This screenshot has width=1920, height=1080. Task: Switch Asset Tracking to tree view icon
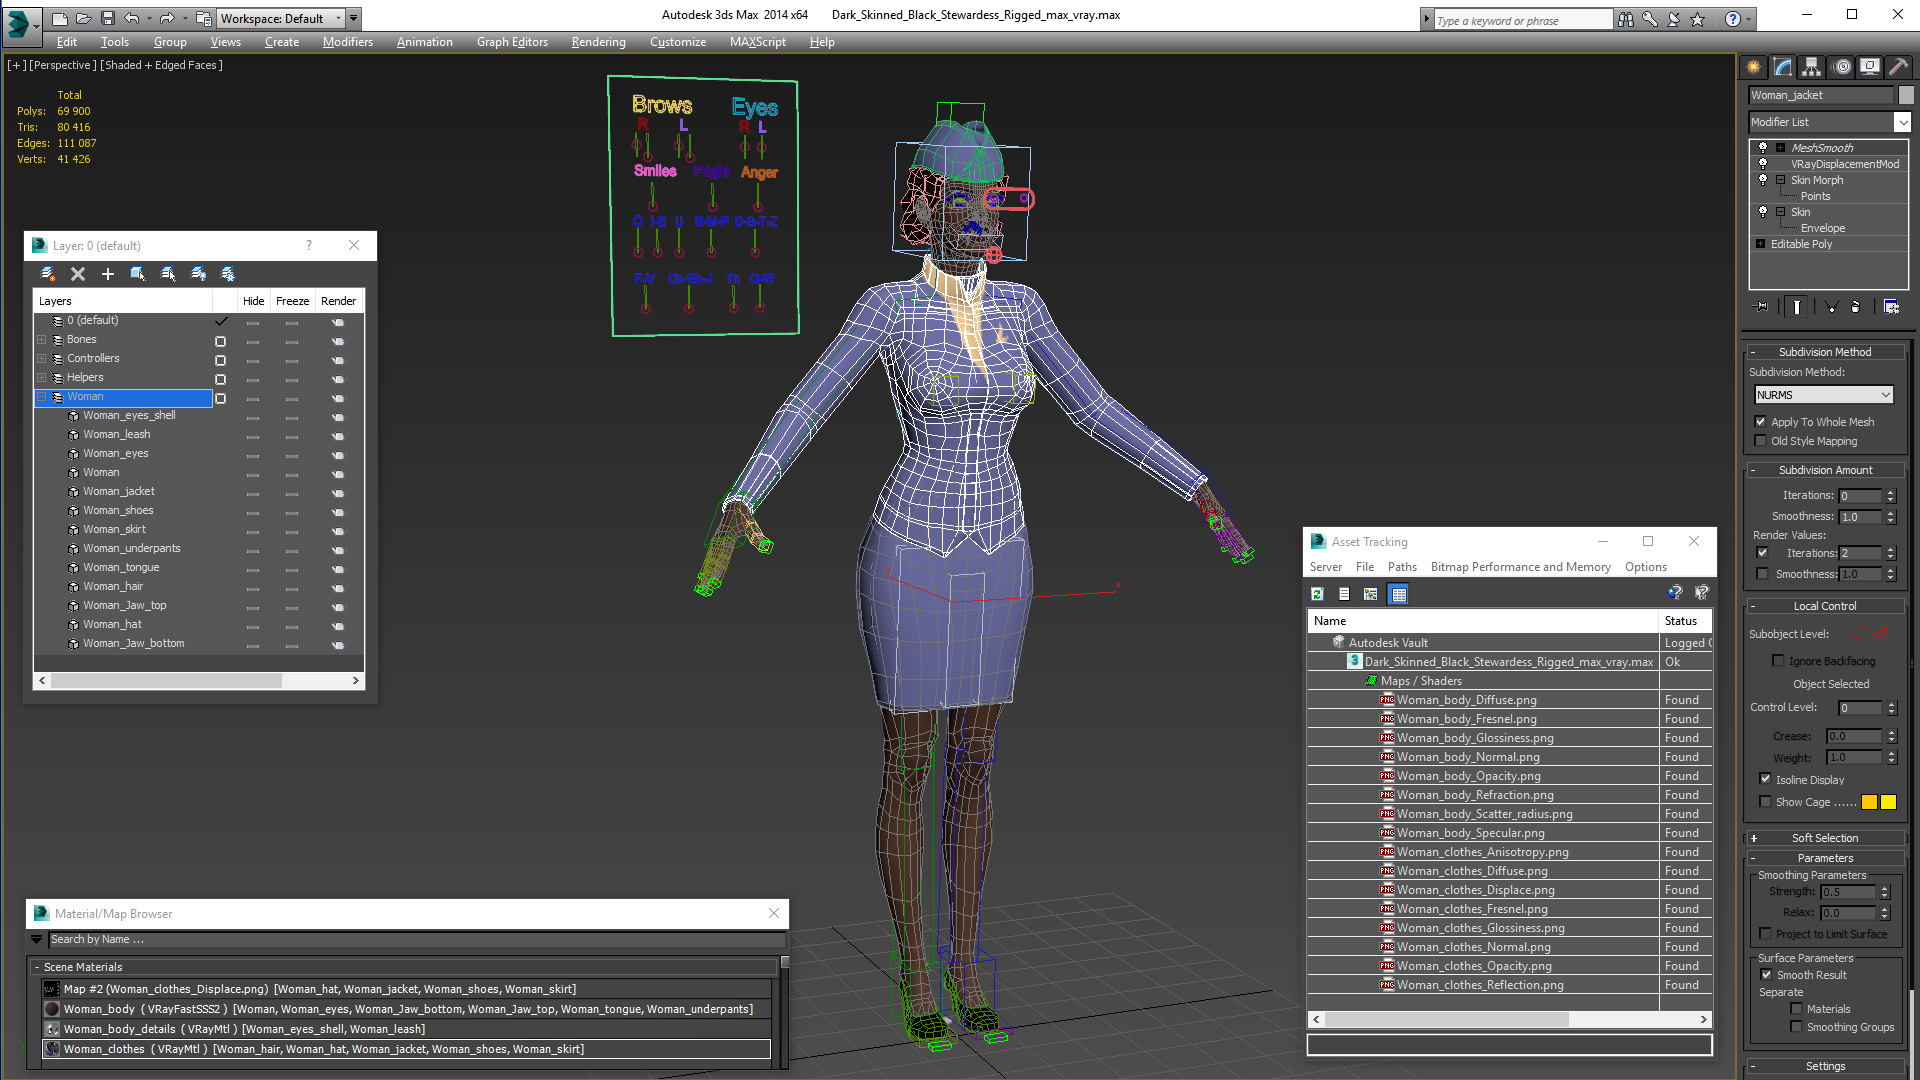click(1371, 594)
